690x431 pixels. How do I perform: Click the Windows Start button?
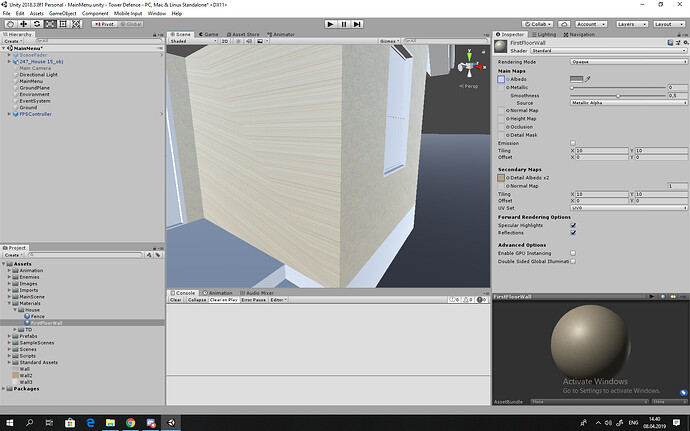click(9, 423)
